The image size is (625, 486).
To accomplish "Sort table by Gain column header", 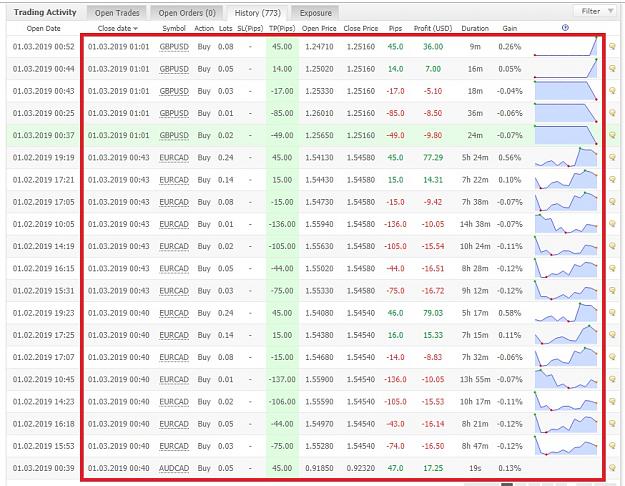I will pos(509,28).
